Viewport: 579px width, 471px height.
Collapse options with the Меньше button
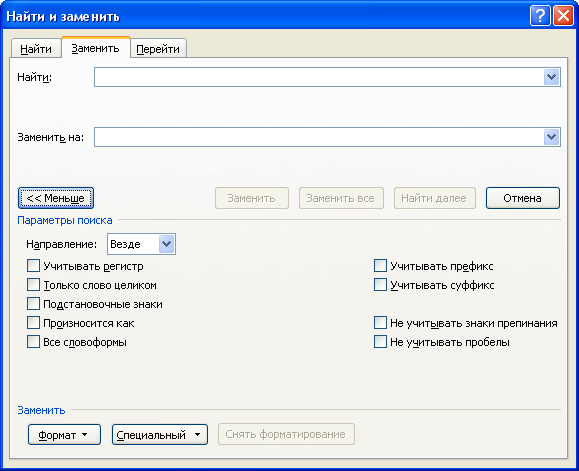click(56, 198)
